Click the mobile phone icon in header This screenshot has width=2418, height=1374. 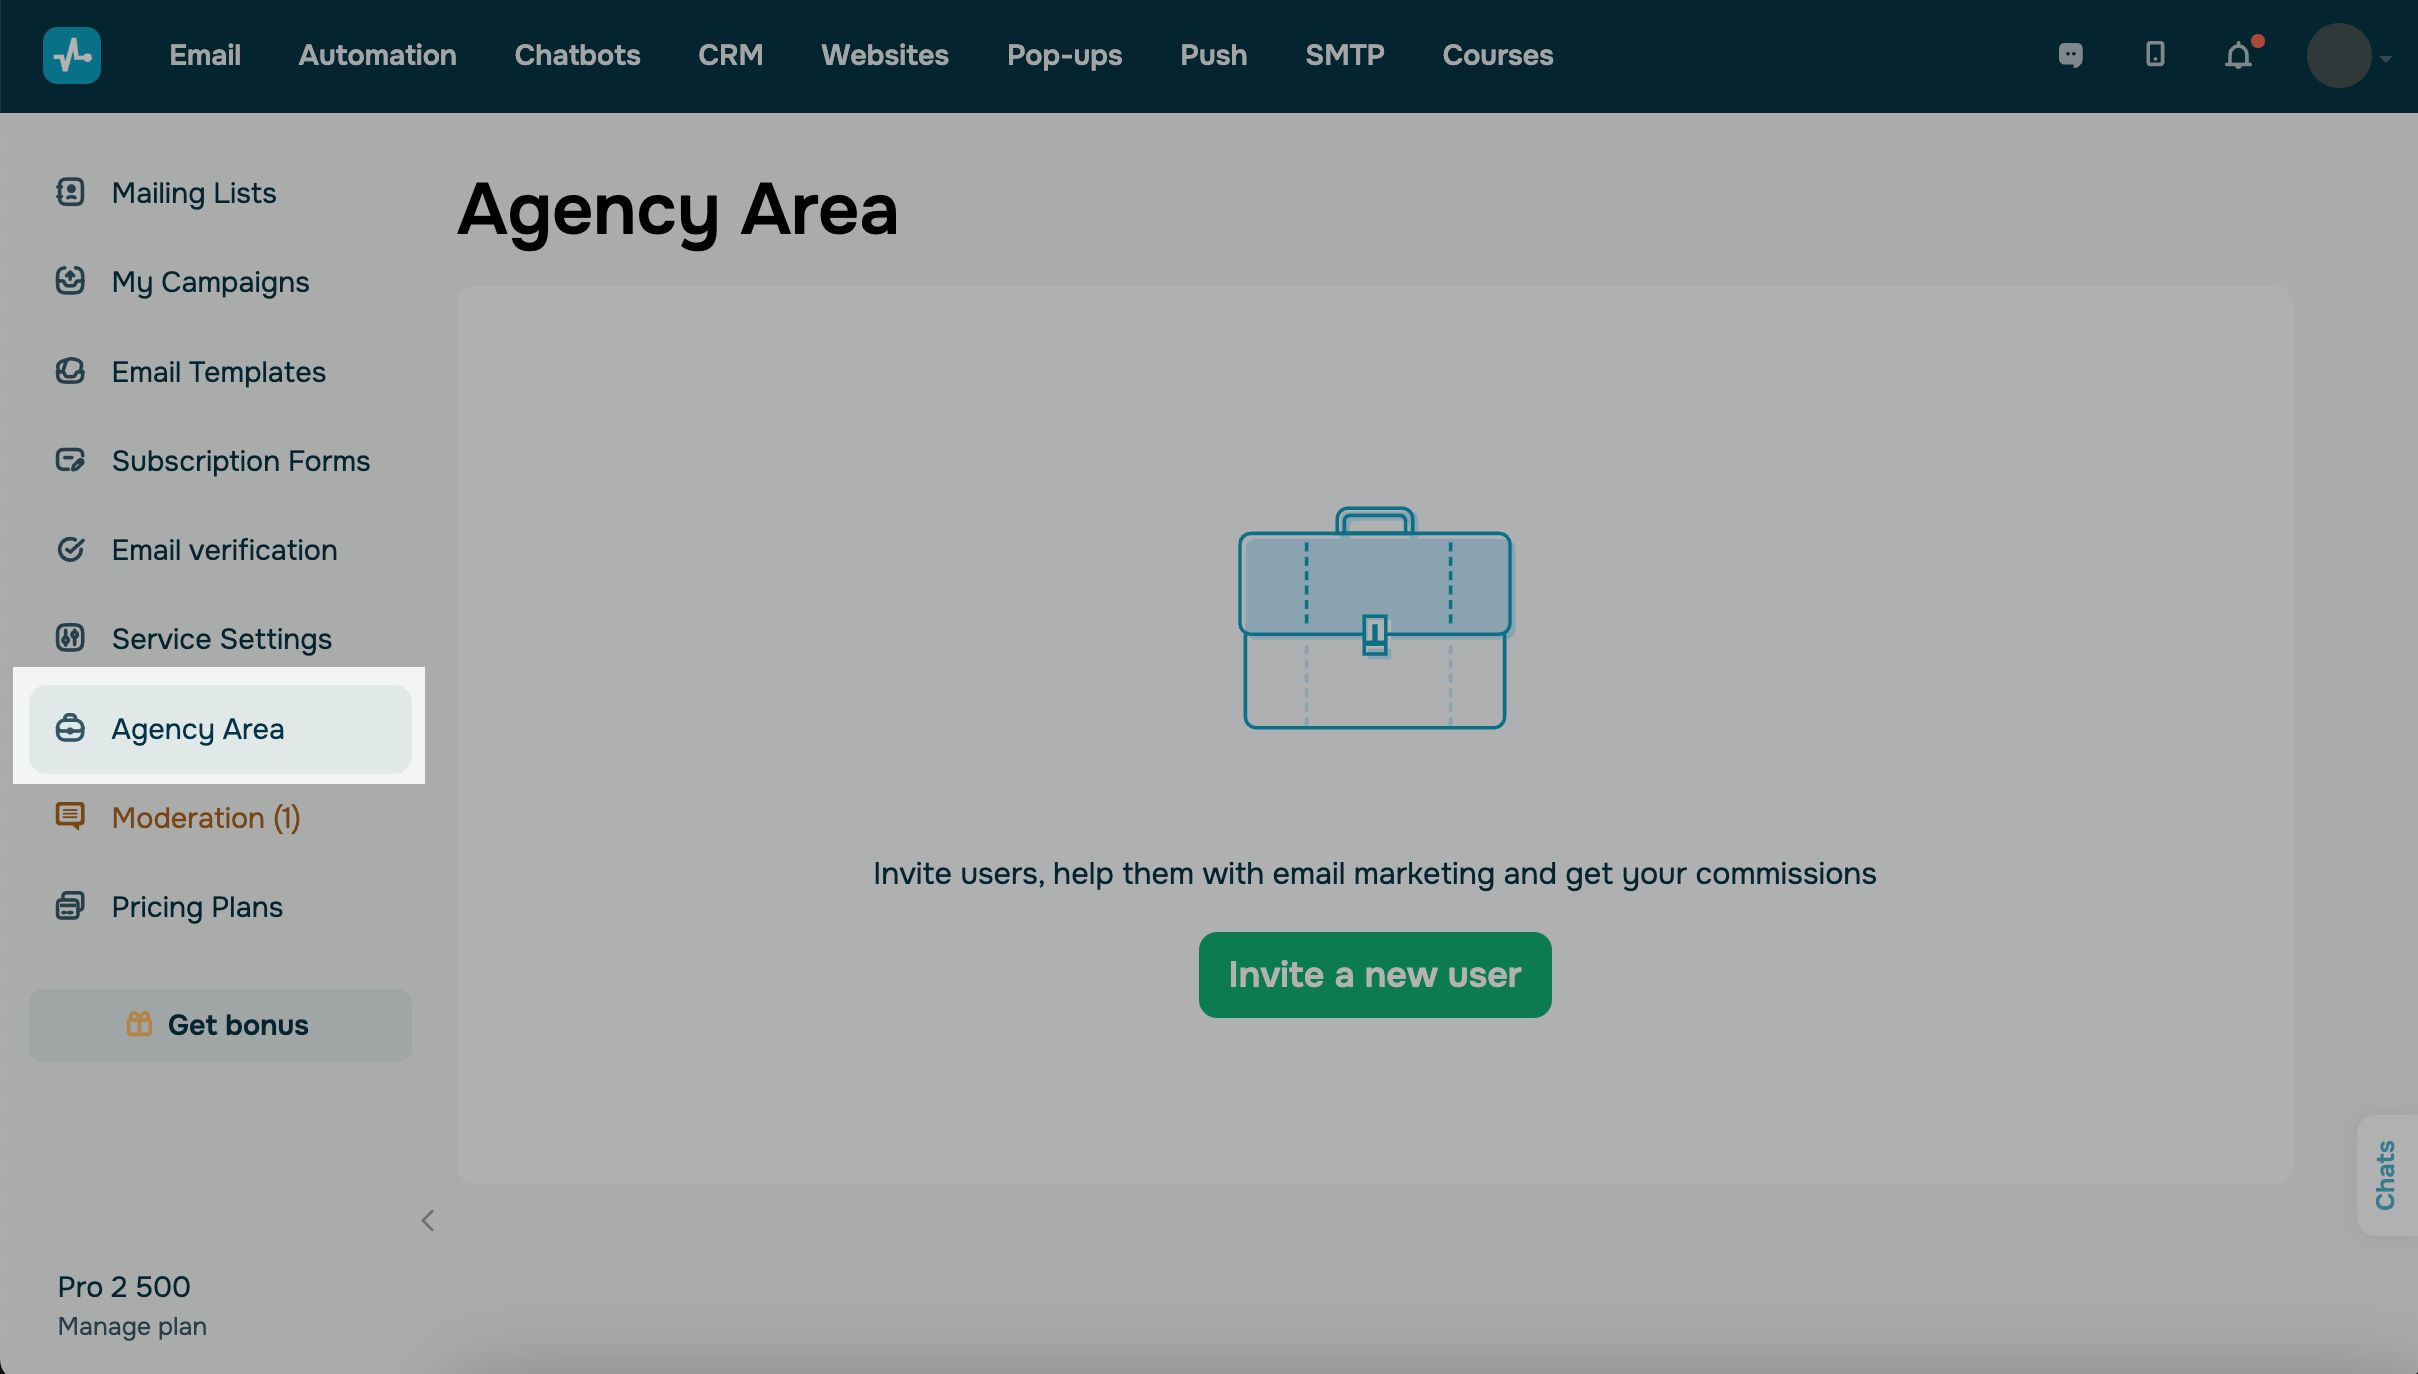pyautogui.click(x=2155, y=55)
